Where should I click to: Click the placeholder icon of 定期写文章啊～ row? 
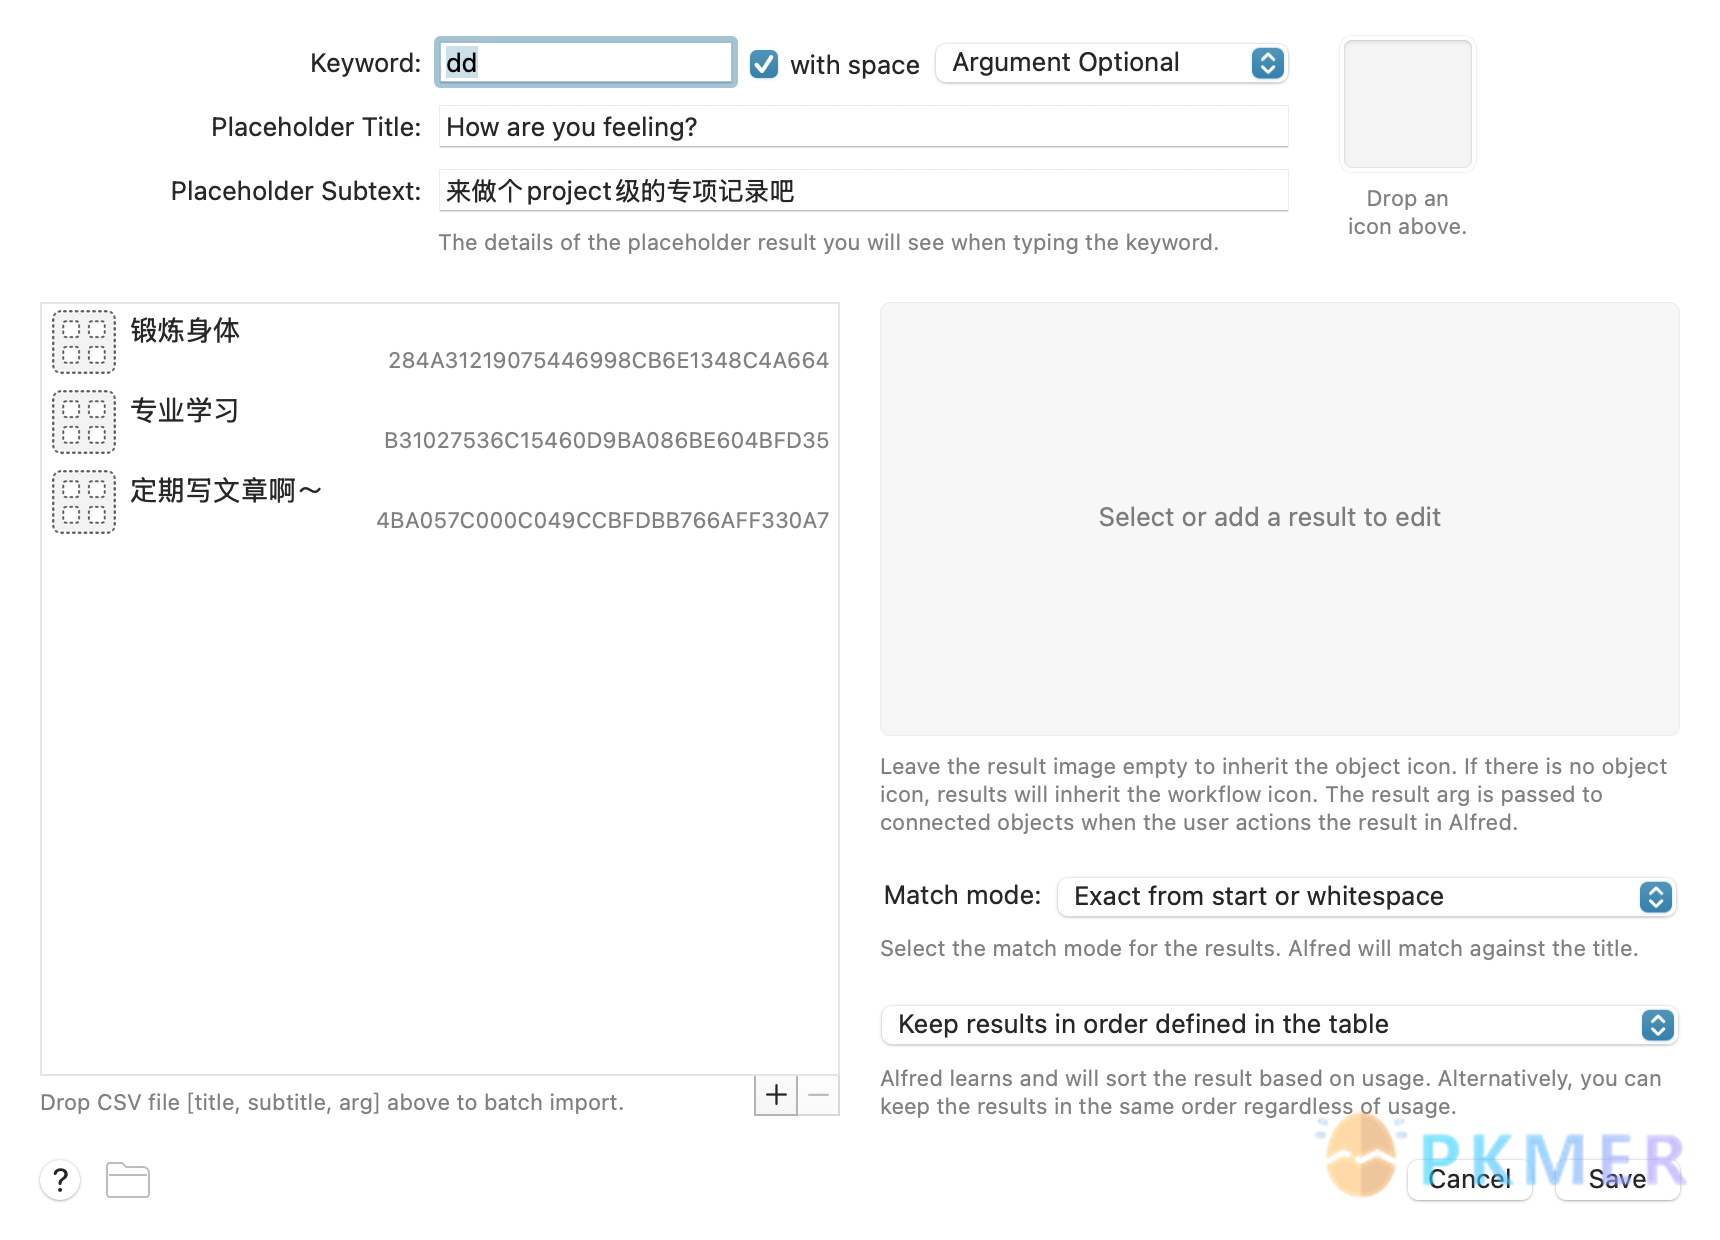(84, 502)
